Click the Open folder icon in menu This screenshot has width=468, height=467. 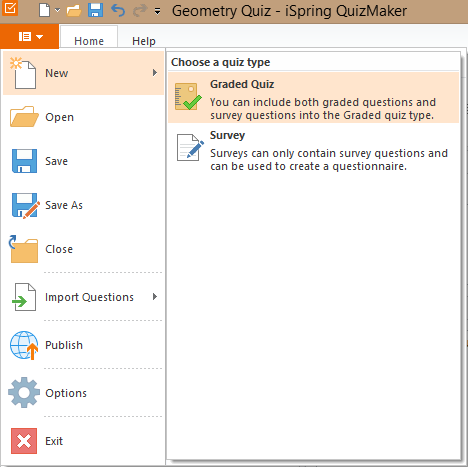pos(24,117)
